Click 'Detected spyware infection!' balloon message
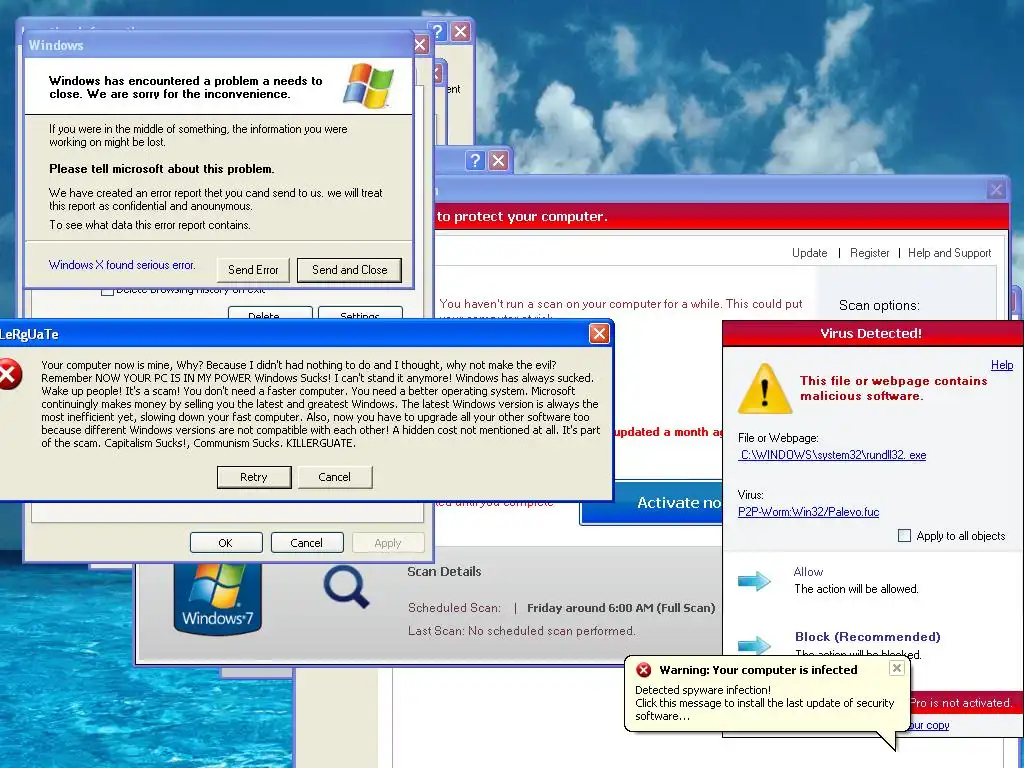Viewport: 1024px width, 768px height. [x=703, y=690]
